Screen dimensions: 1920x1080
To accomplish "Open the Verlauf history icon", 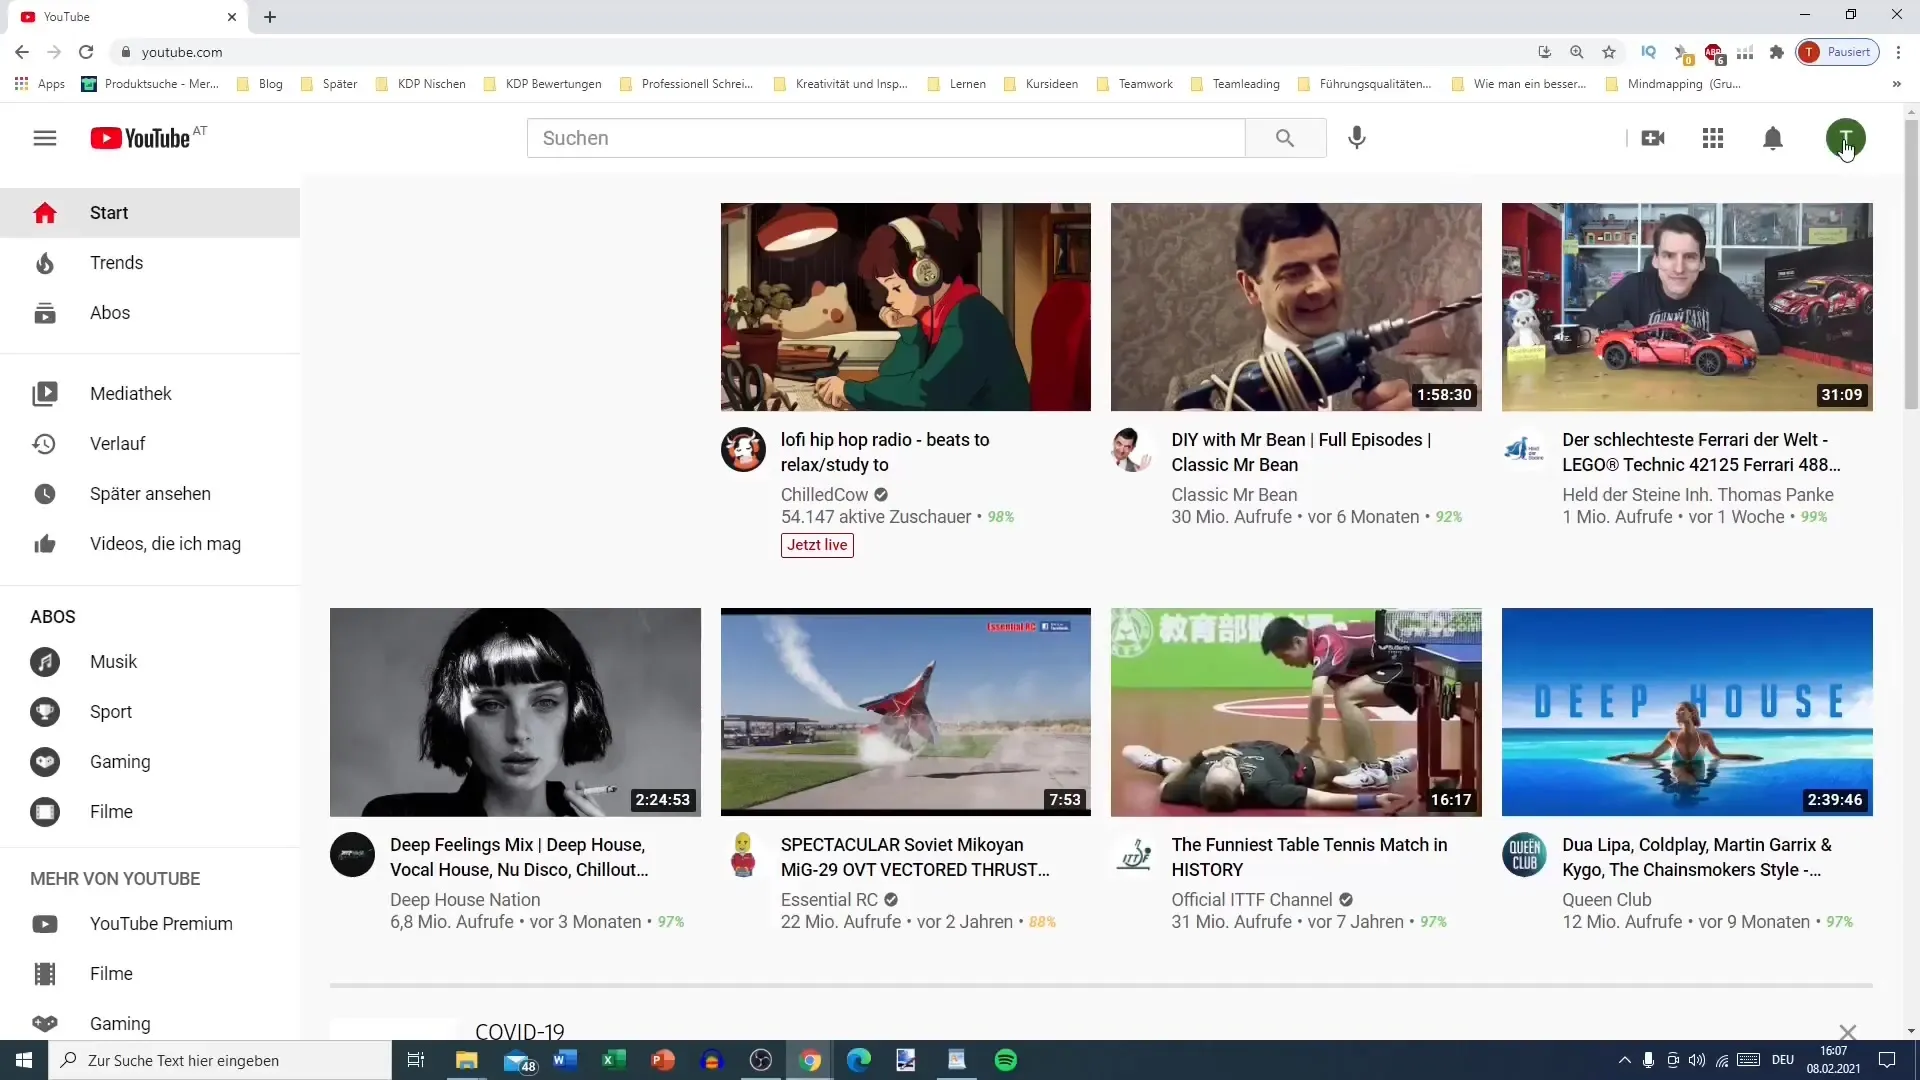I will (44, 443).
